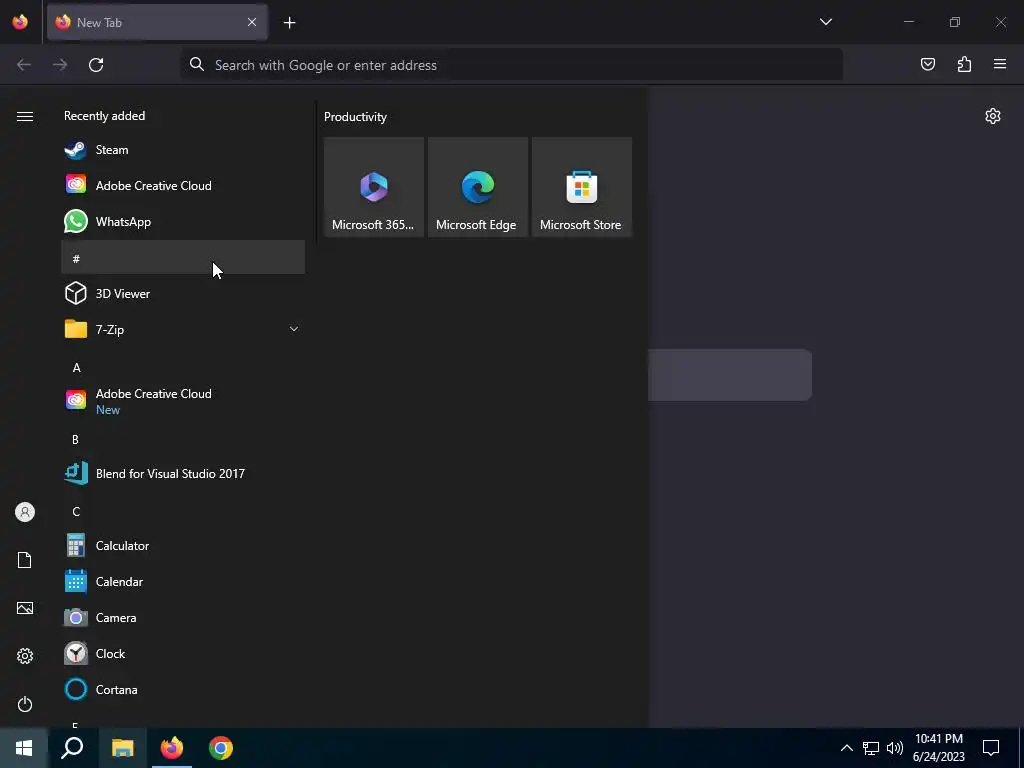Image resolution: width=1024 pixels, height=768 pixels.
Task: Open Adobe Creative Cloud marked New
Action: (x=183, y=401)
